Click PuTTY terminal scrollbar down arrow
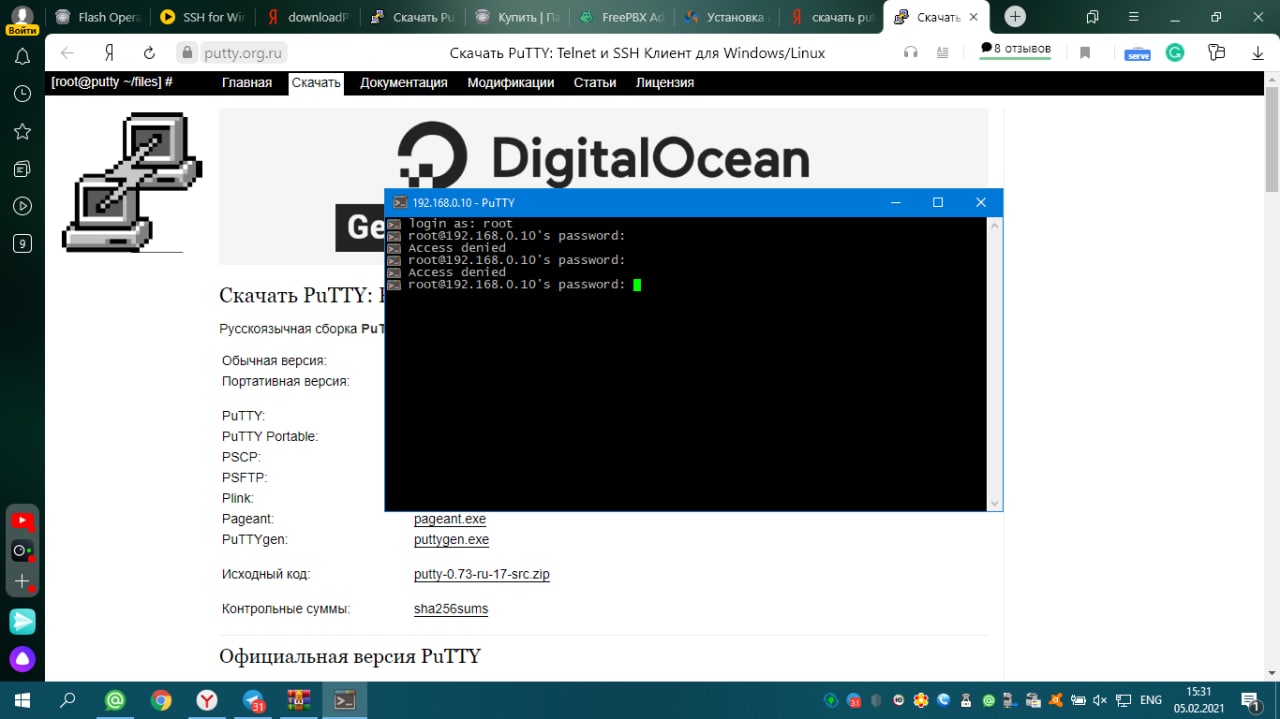This screenshot has width=1280, height=719. (x=994, y=503)
